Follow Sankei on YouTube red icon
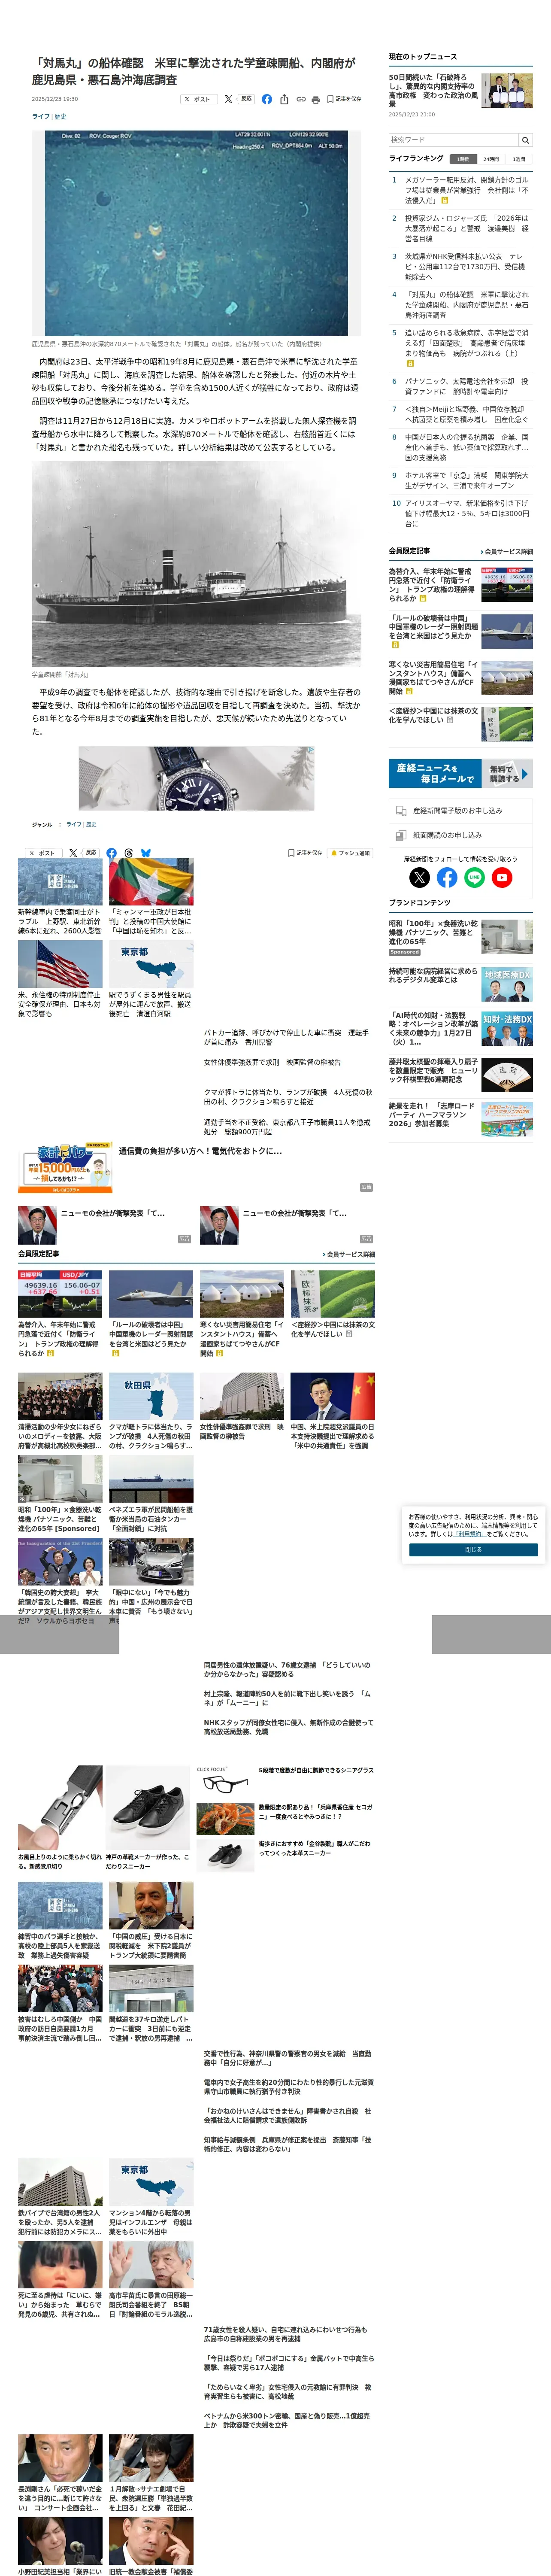 (502, 878)
